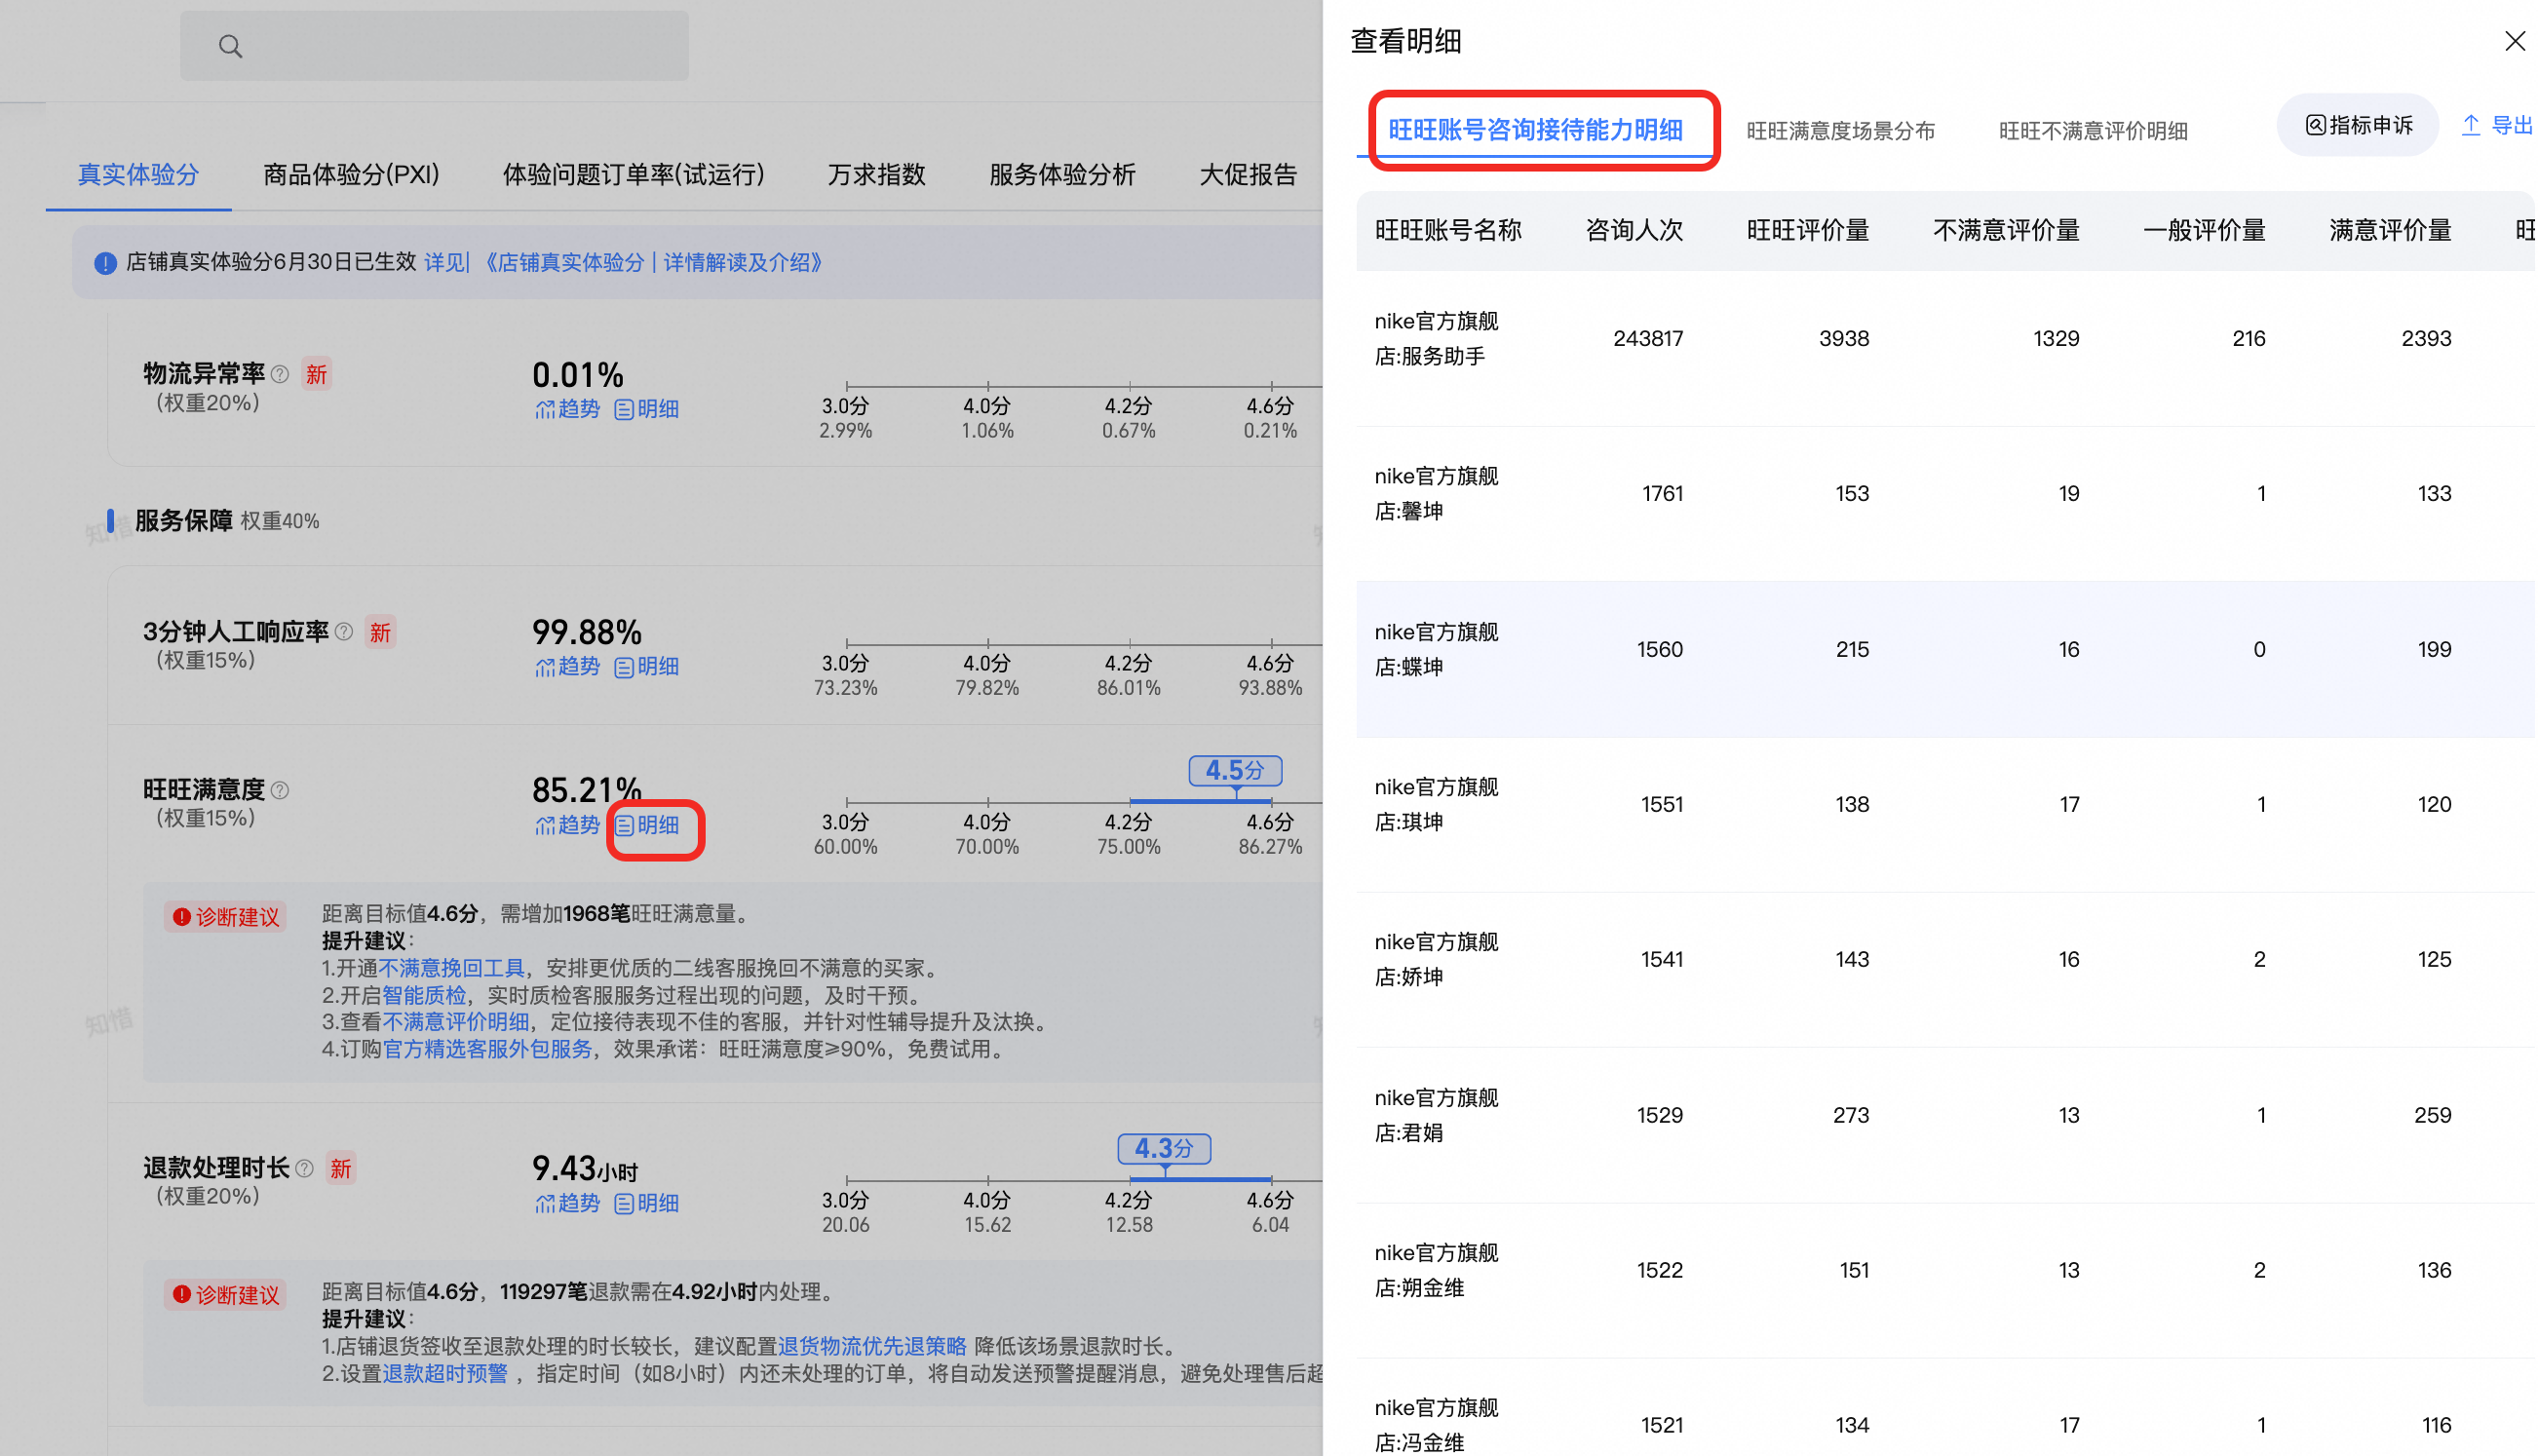The width and height of the screenshot is (2538, 1456).
Task: Open 明细 for 退款处理时长
Action: (647, 1203)
